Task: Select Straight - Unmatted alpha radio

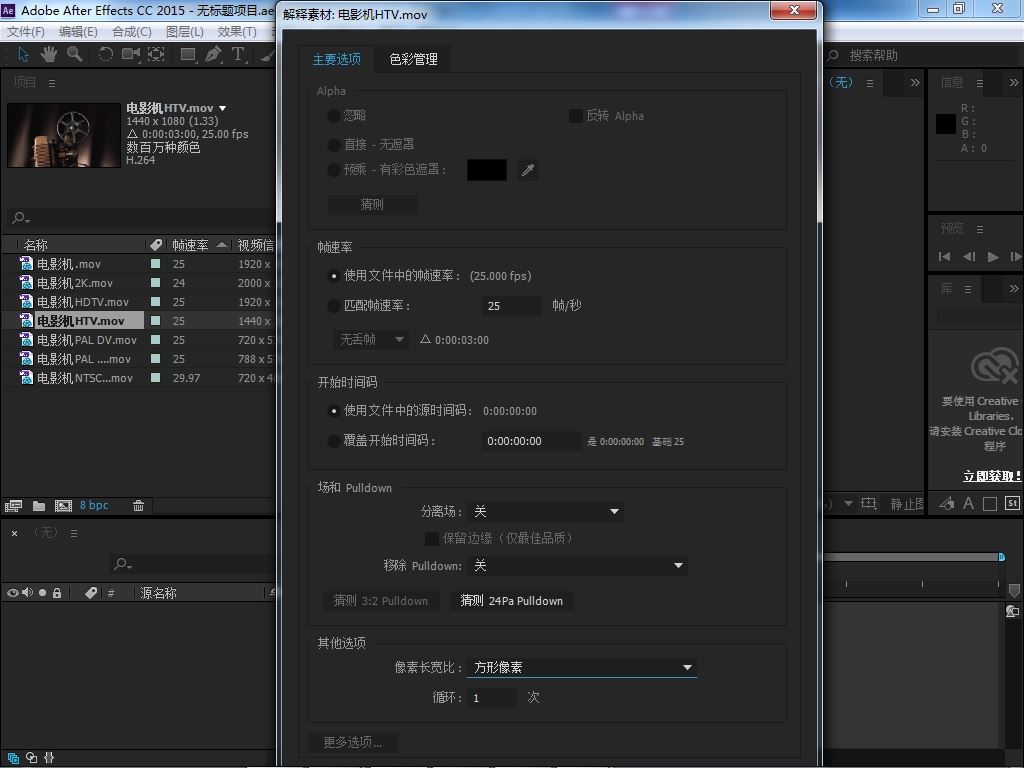Action: point(334,145)
